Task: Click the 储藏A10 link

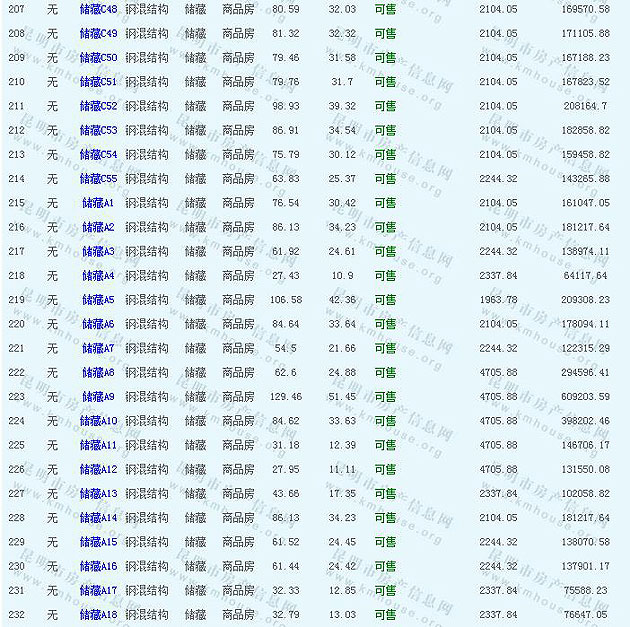Action: coord(98,421)
